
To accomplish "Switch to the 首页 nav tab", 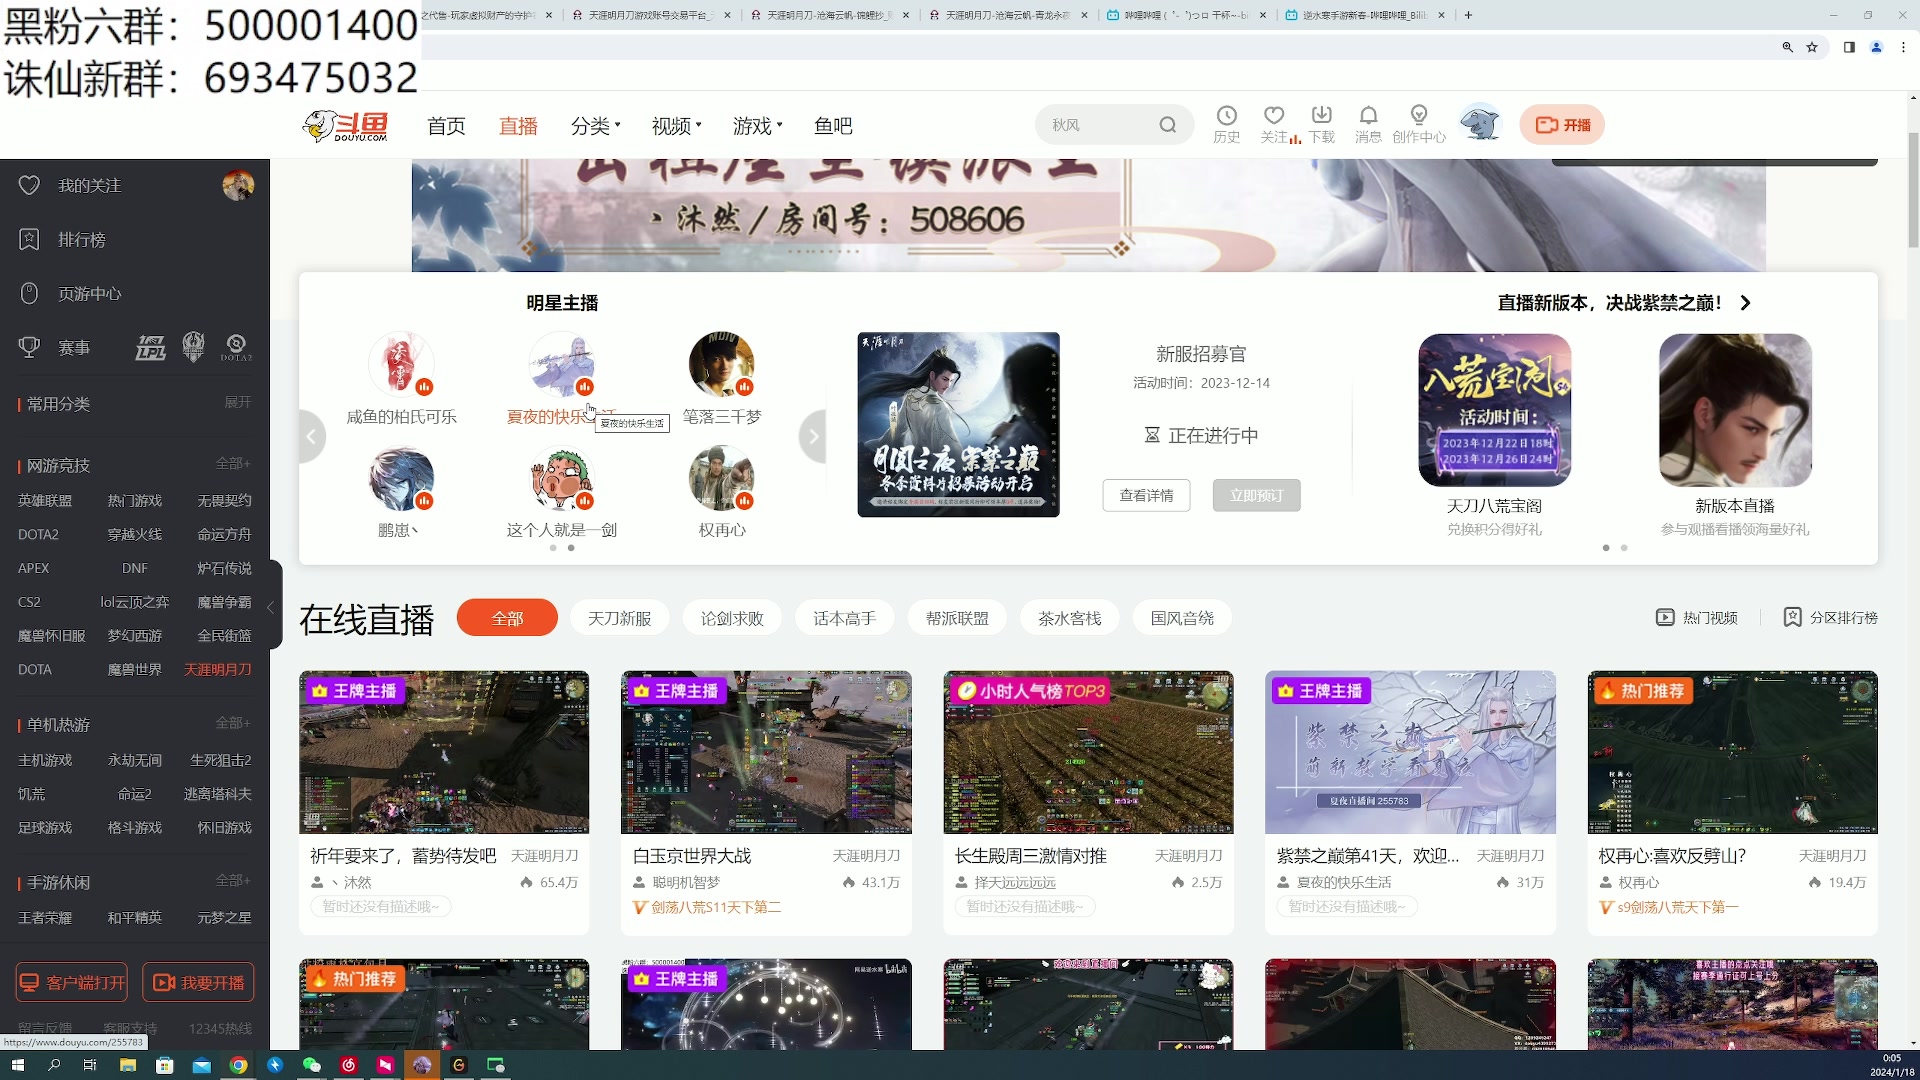I will tap(446, 126).
